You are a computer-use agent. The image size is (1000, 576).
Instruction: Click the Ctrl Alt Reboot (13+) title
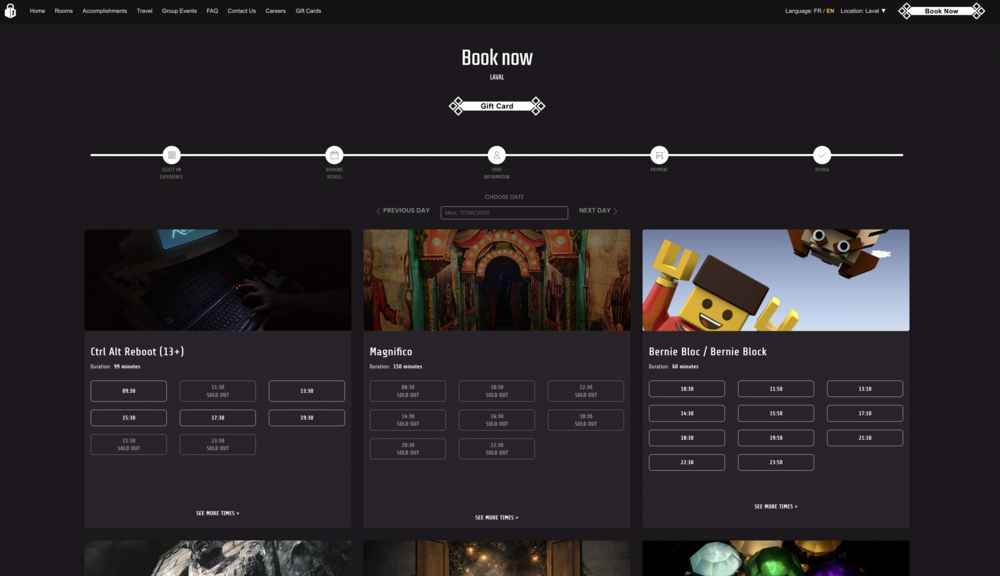point(137,351)
